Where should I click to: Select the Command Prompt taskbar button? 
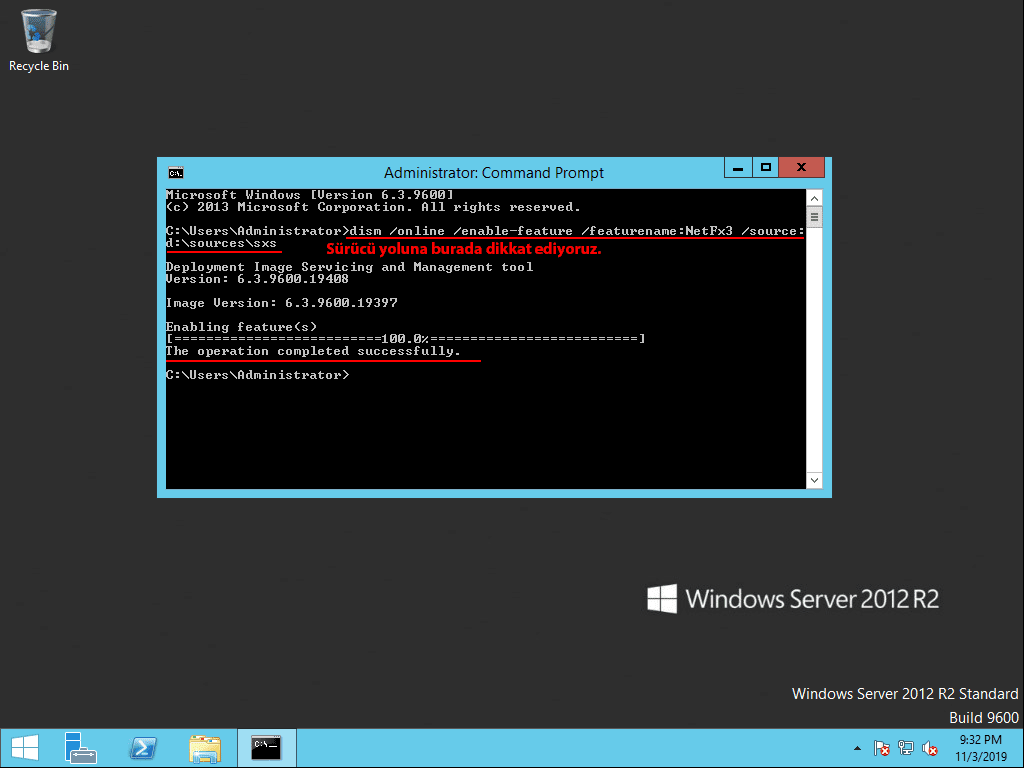coord(266,748)
